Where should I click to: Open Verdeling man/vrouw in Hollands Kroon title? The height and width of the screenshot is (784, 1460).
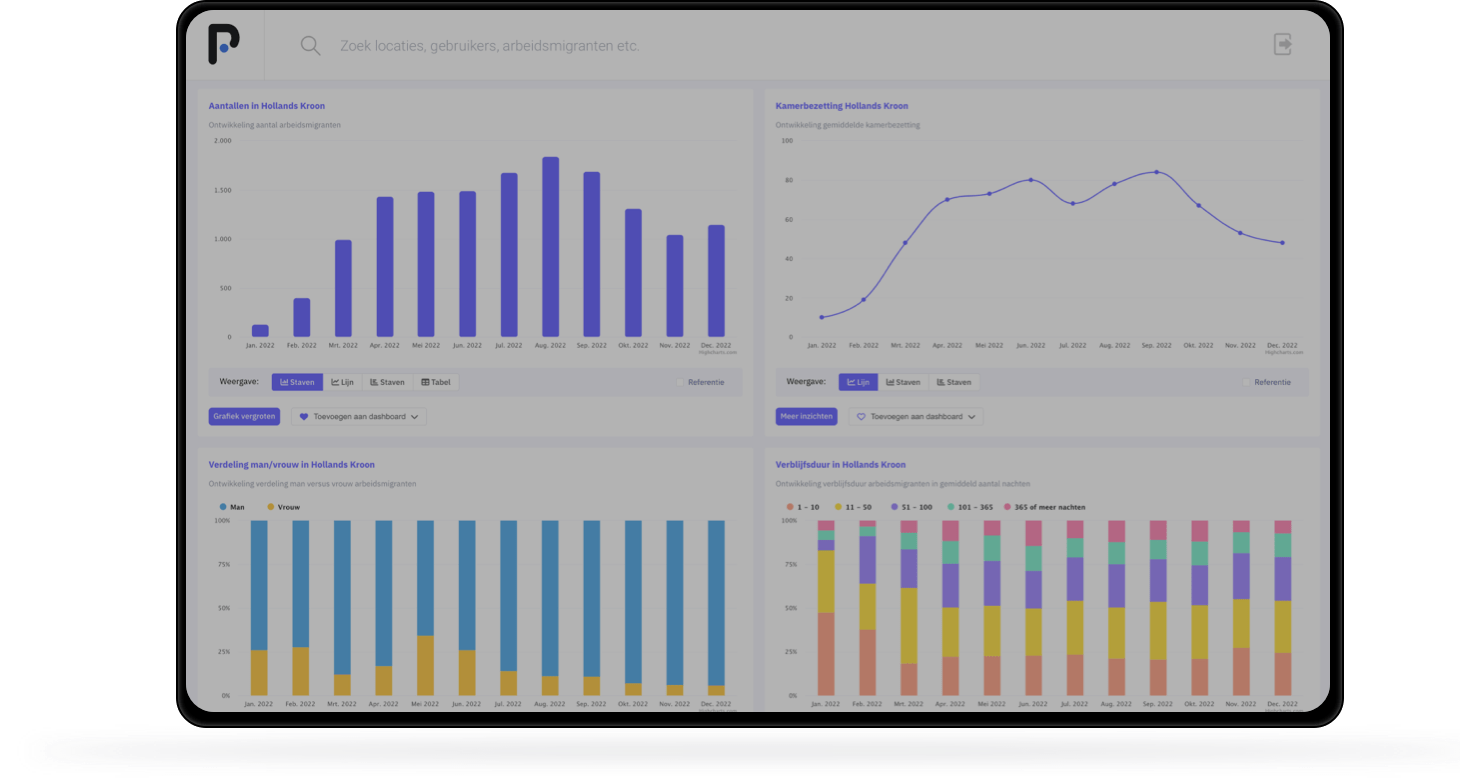(x=292, y=465)
